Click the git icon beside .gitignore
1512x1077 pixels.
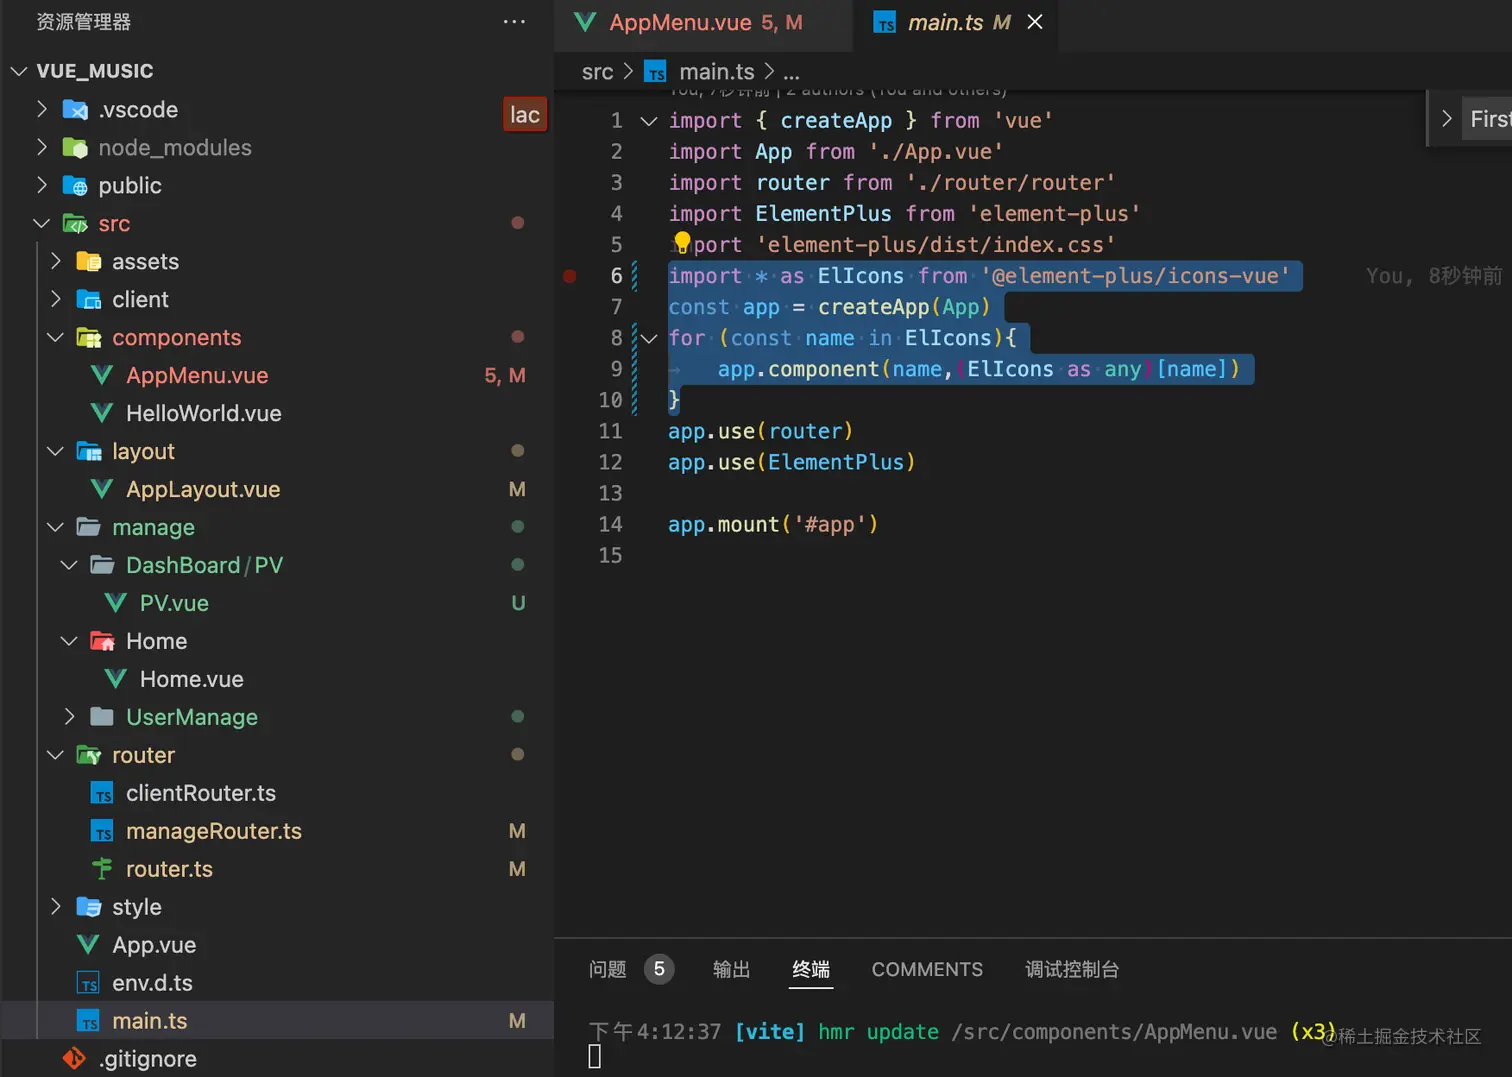(x=75, y=1058)
